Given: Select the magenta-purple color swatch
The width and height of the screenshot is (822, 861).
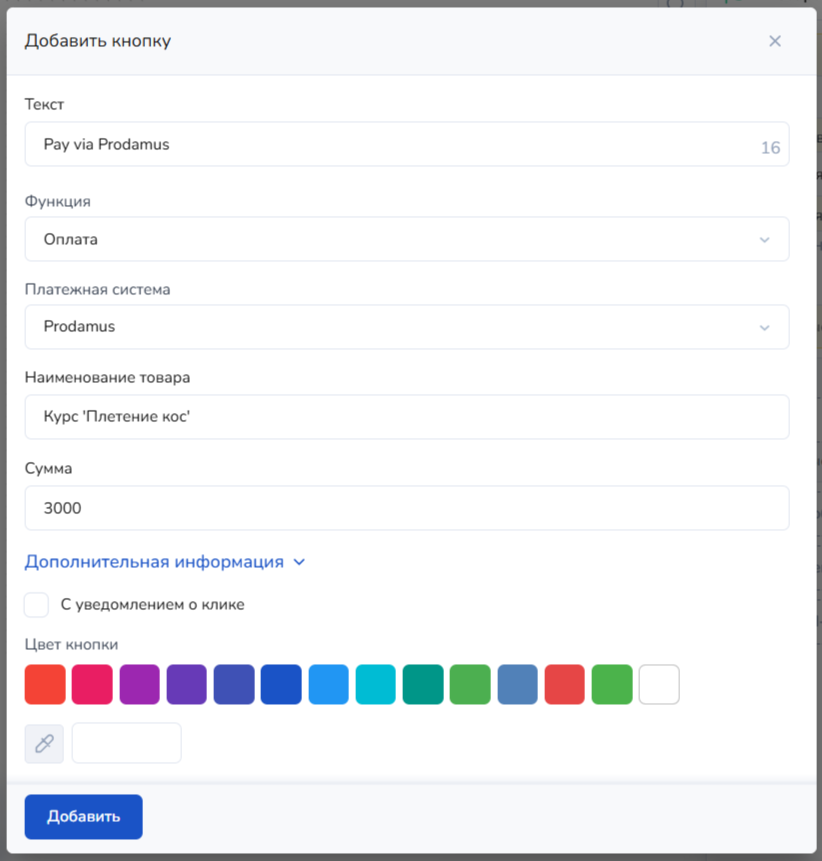Looking at the screenshot, I should coord(139,685).
